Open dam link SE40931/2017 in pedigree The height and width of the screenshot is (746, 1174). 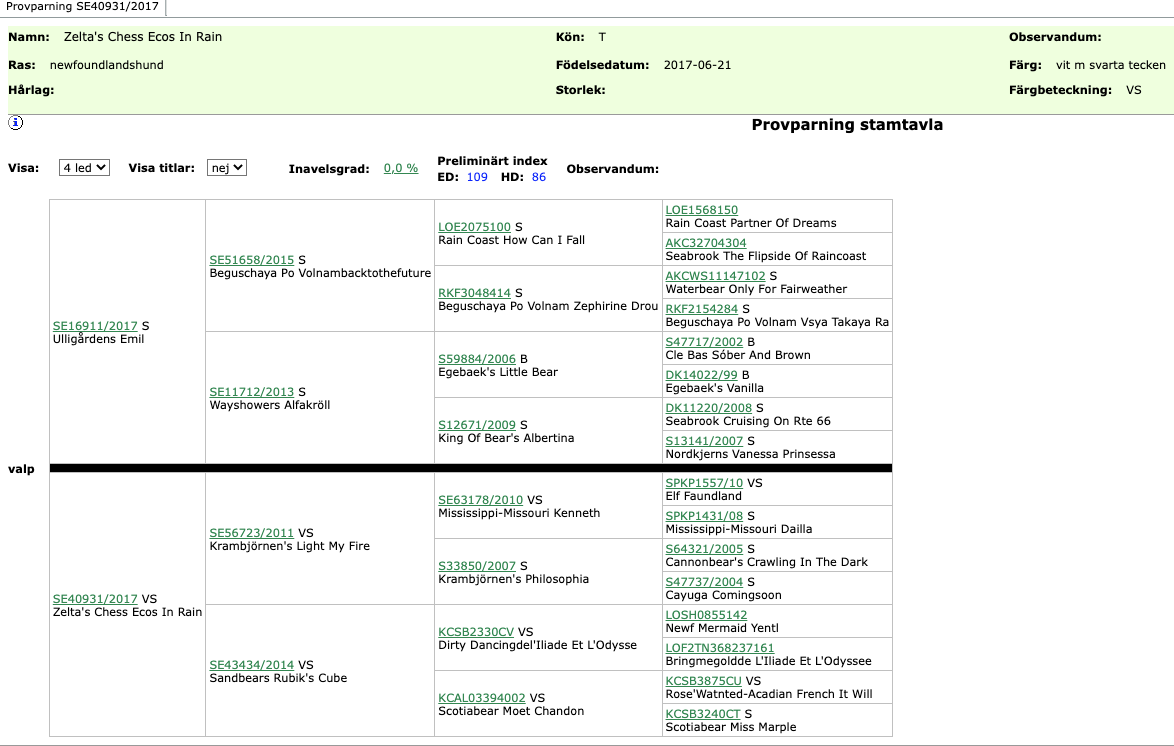tap(95, 599)
